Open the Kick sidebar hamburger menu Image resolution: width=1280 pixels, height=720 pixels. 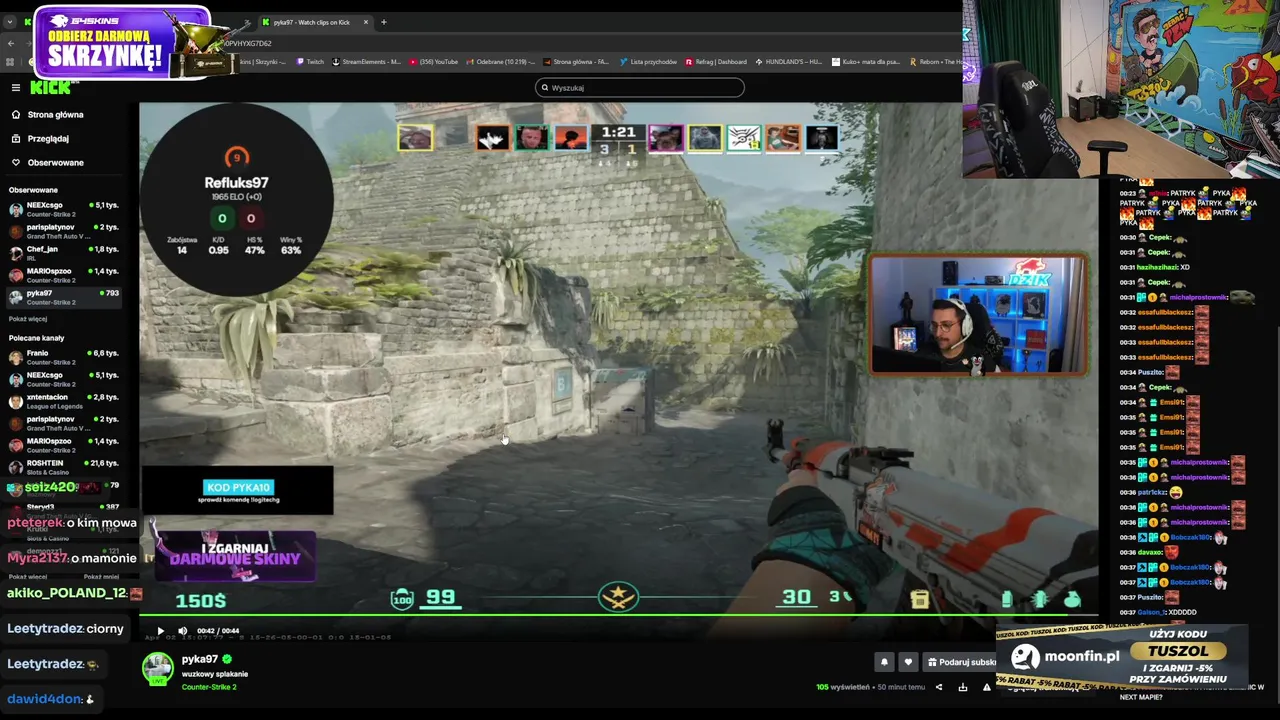pyautogui.click(x=16, y=88)
